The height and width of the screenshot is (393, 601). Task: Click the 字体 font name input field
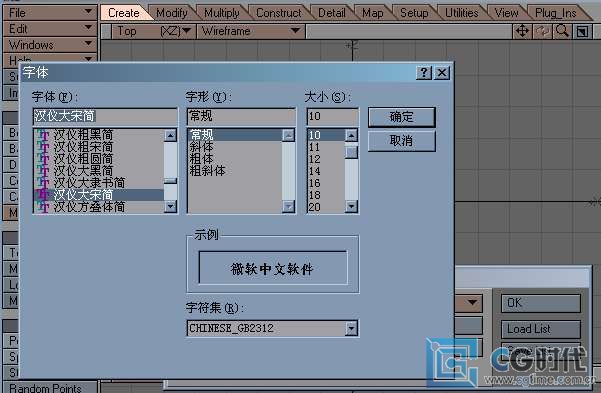tap(105, 116)
